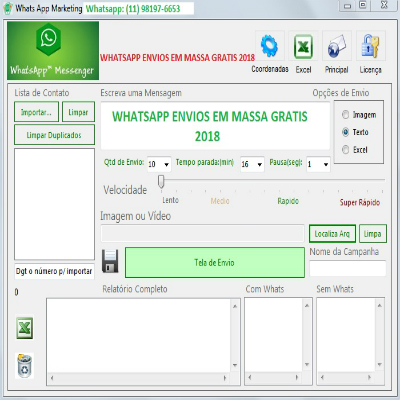400x400 pixels.
Task: Click the contact list box
Action: point(54,204)
